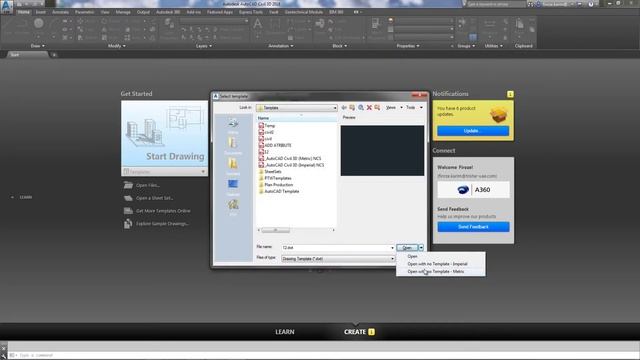Click the Help question mark icon
The width and height of the screenshot is (640, 360).
point(591,4)
